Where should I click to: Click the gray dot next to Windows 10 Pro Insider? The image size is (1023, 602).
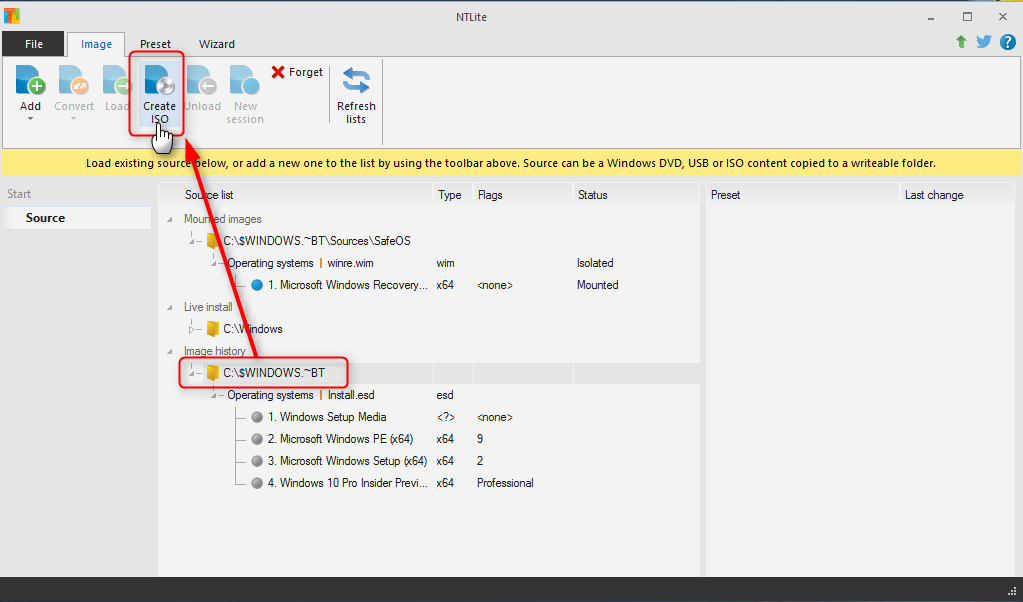(x=257, y=483)
